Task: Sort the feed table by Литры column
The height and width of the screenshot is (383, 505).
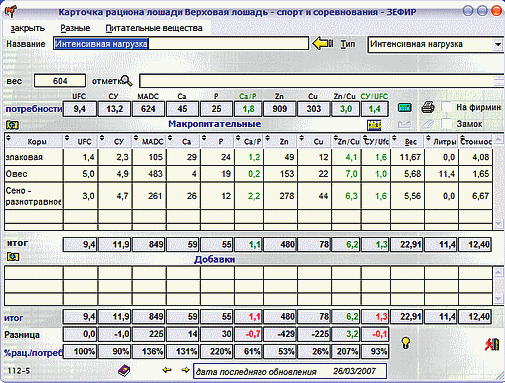Action: click(441, 141)
